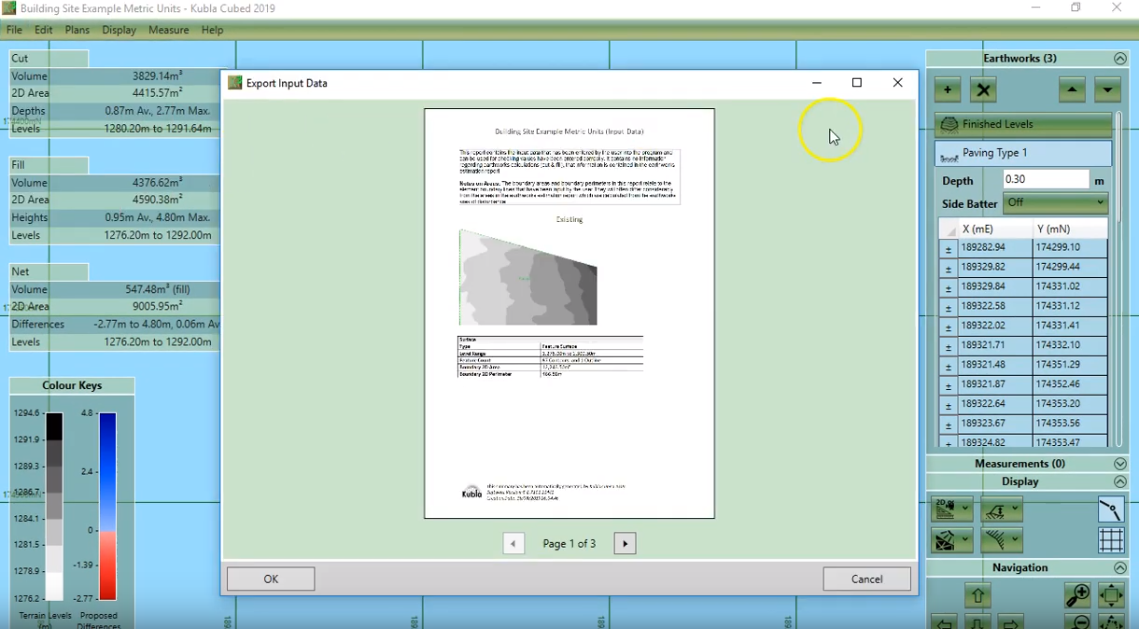Click the Proposed Differences blue-red colour bar
1140x629 pixels.
coord(108,507)
